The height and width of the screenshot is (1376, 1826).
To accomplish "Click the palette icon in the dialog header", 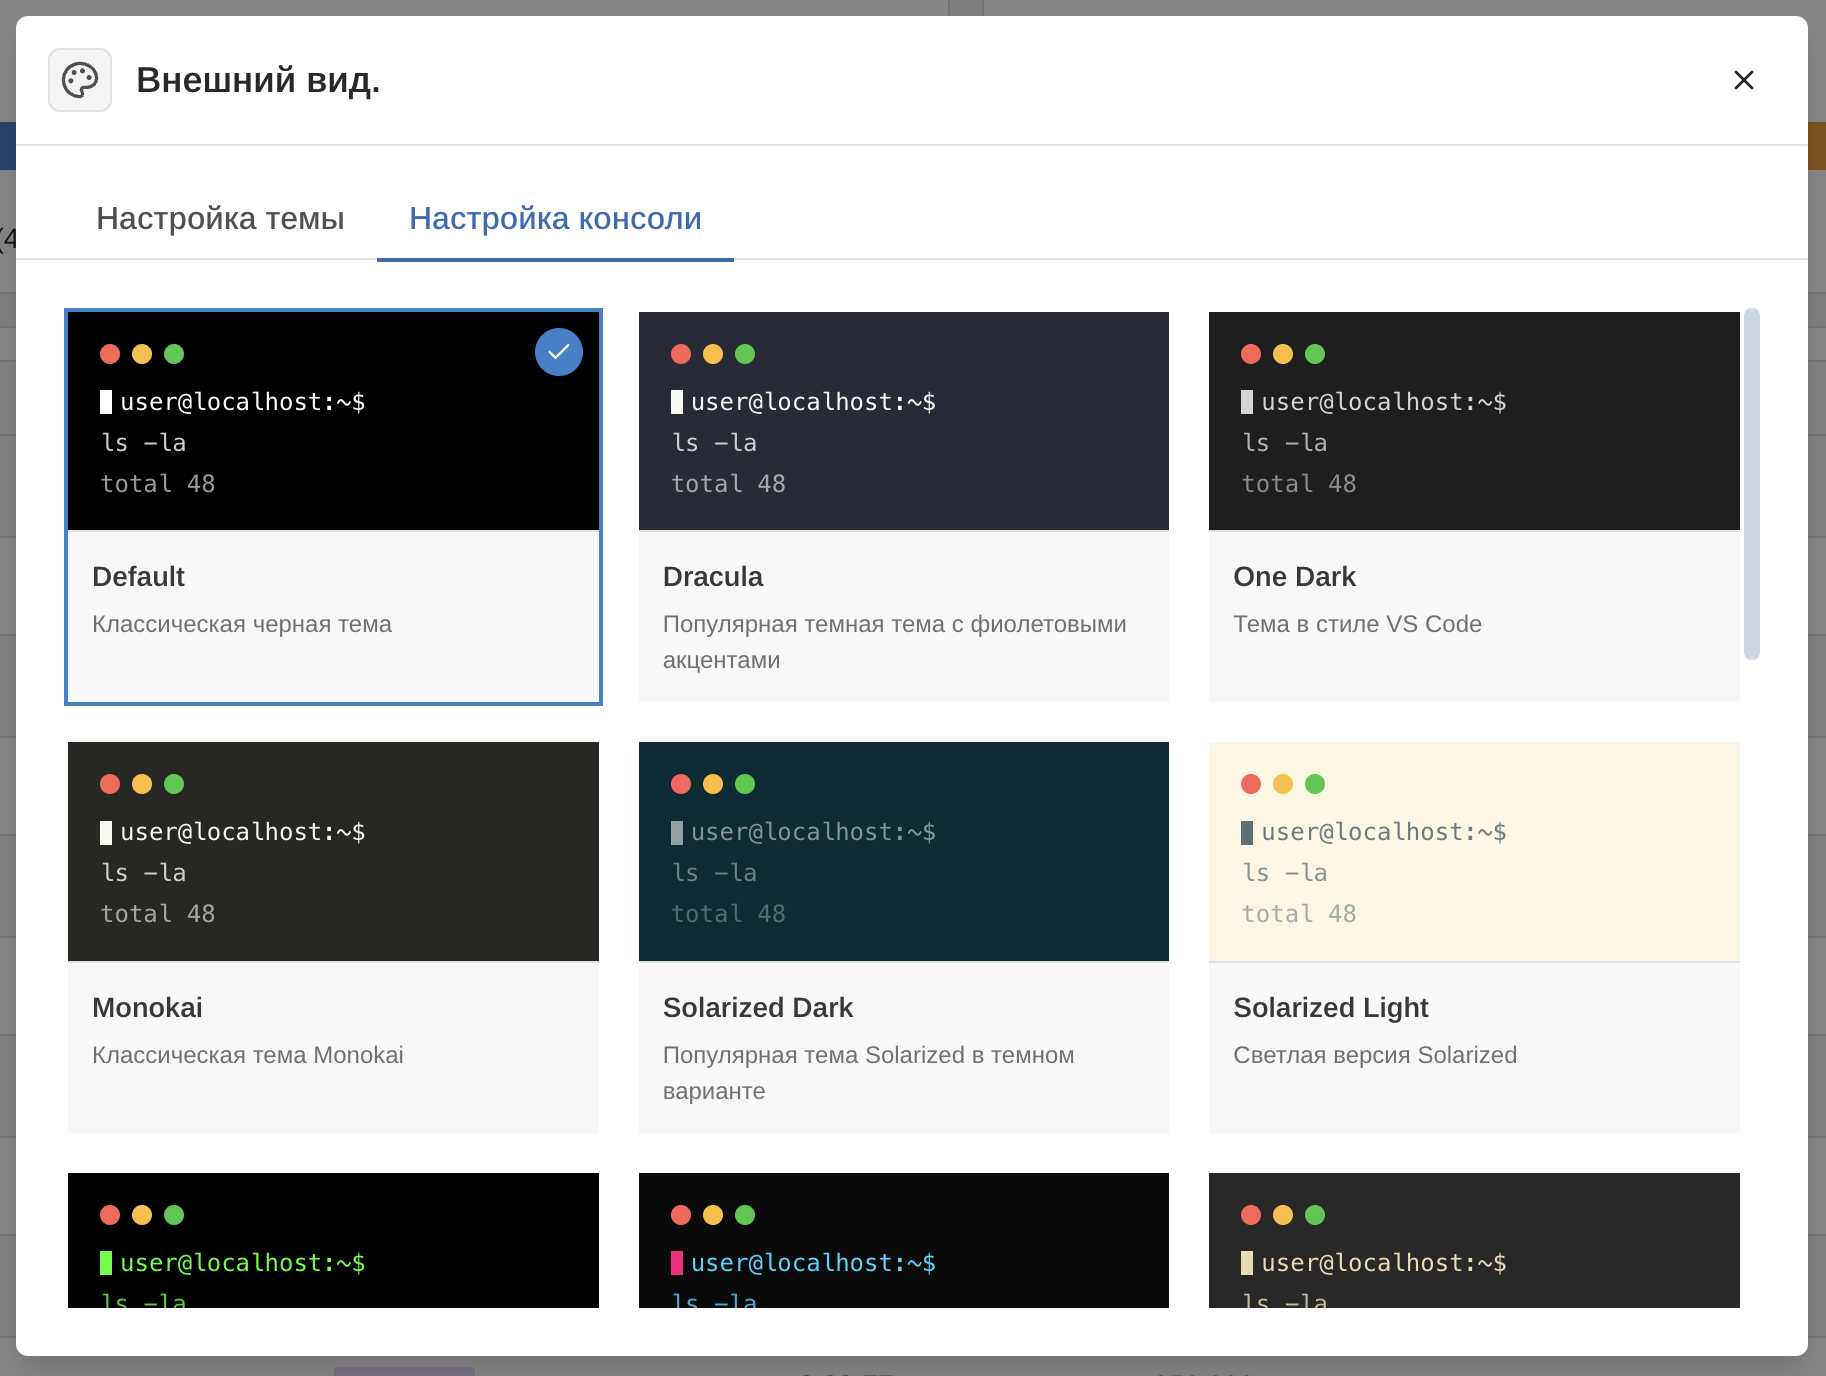I will pos(80,80).
